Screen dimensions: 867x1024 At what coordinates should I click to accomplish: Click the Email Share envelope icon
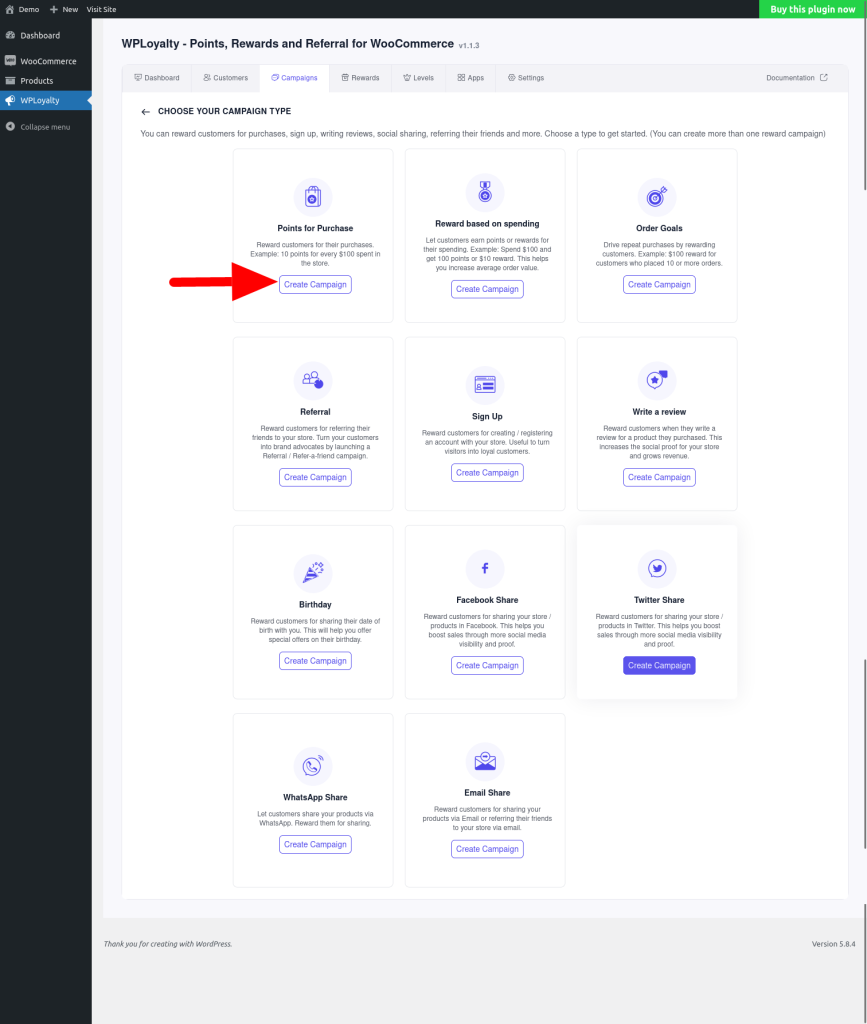pyautogui.click(x=485, y=761)
